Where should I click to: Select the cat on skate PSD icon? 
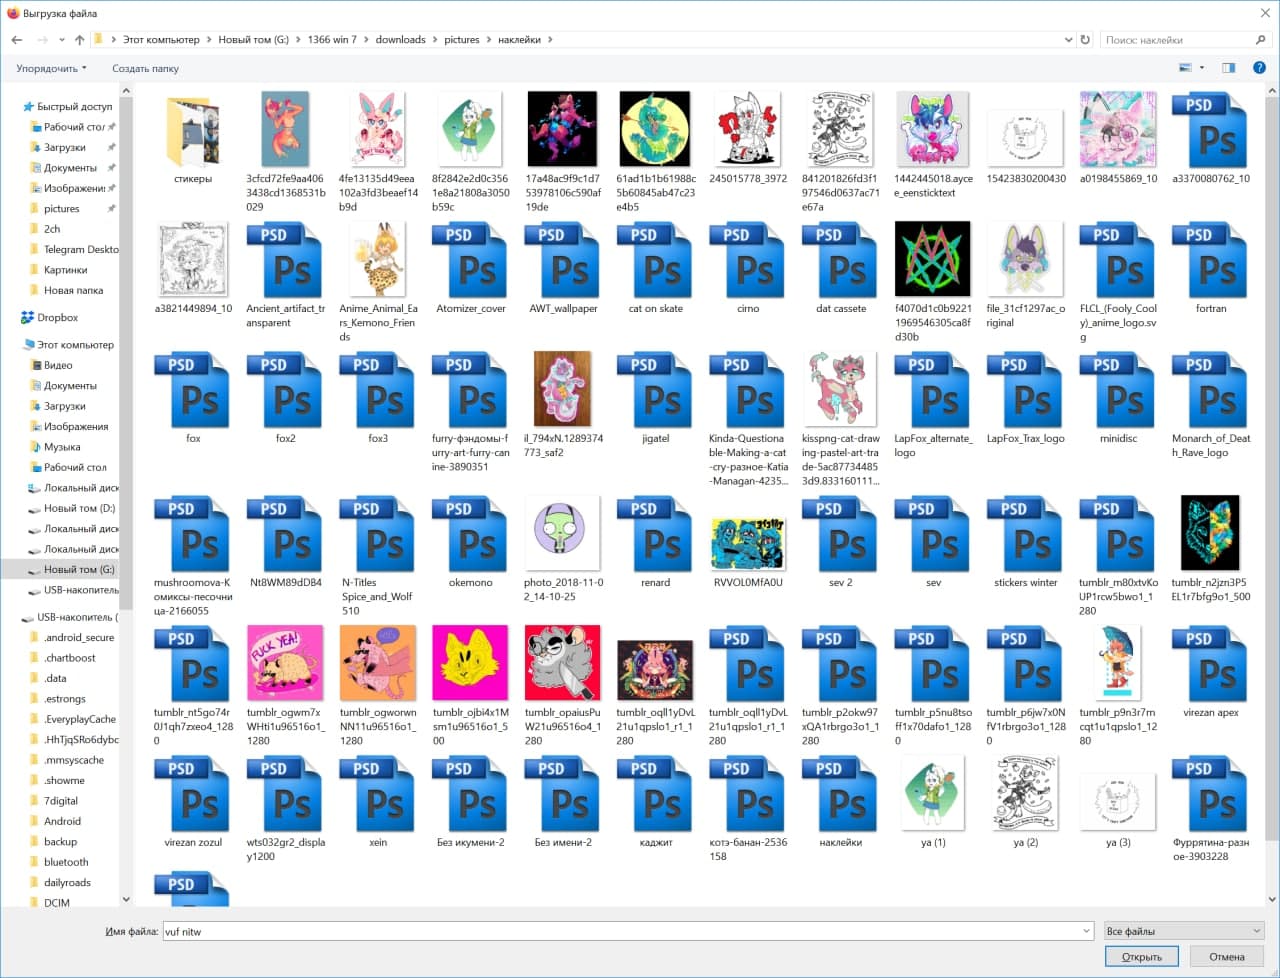pos(656,261)
